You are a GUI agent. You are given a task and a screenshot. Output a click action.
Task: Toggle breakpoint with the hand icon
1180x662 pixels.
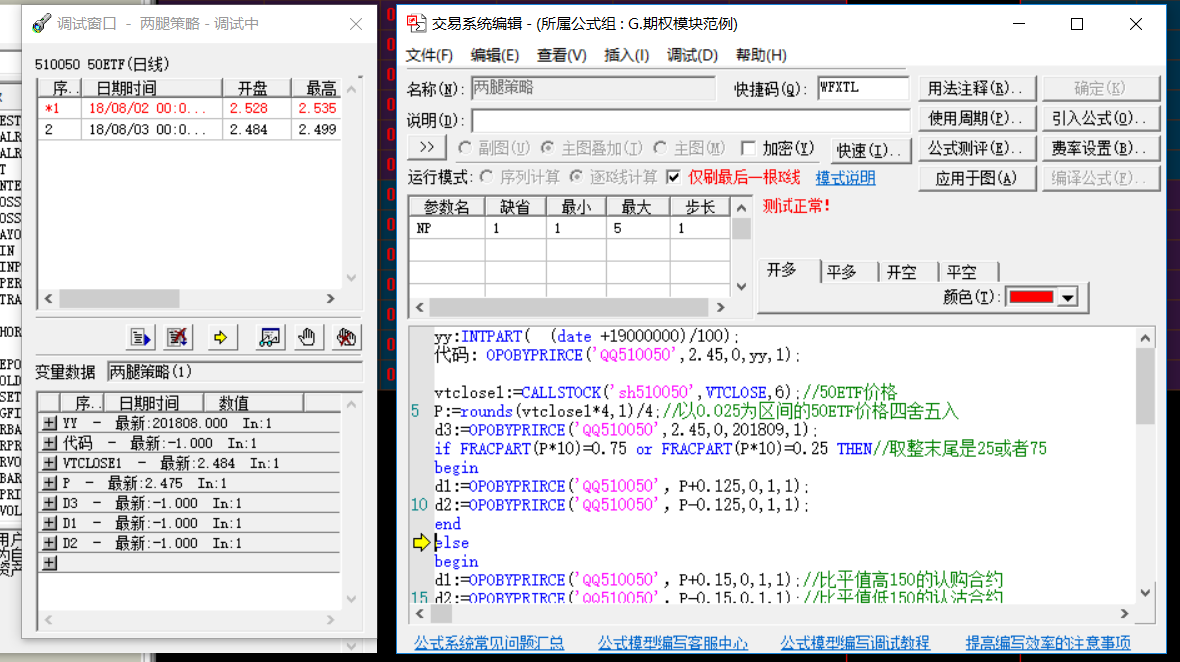pos(307,338)
